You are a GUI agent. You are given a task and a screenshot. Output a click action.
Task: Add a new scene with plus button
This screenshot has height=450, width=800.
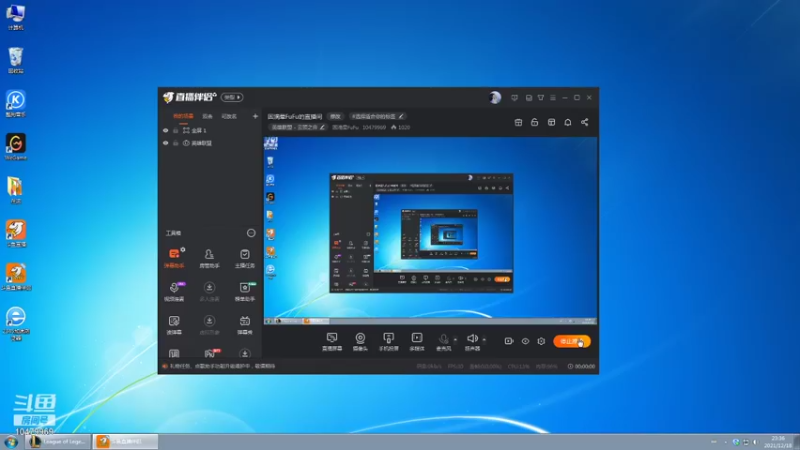coord(255,116)
